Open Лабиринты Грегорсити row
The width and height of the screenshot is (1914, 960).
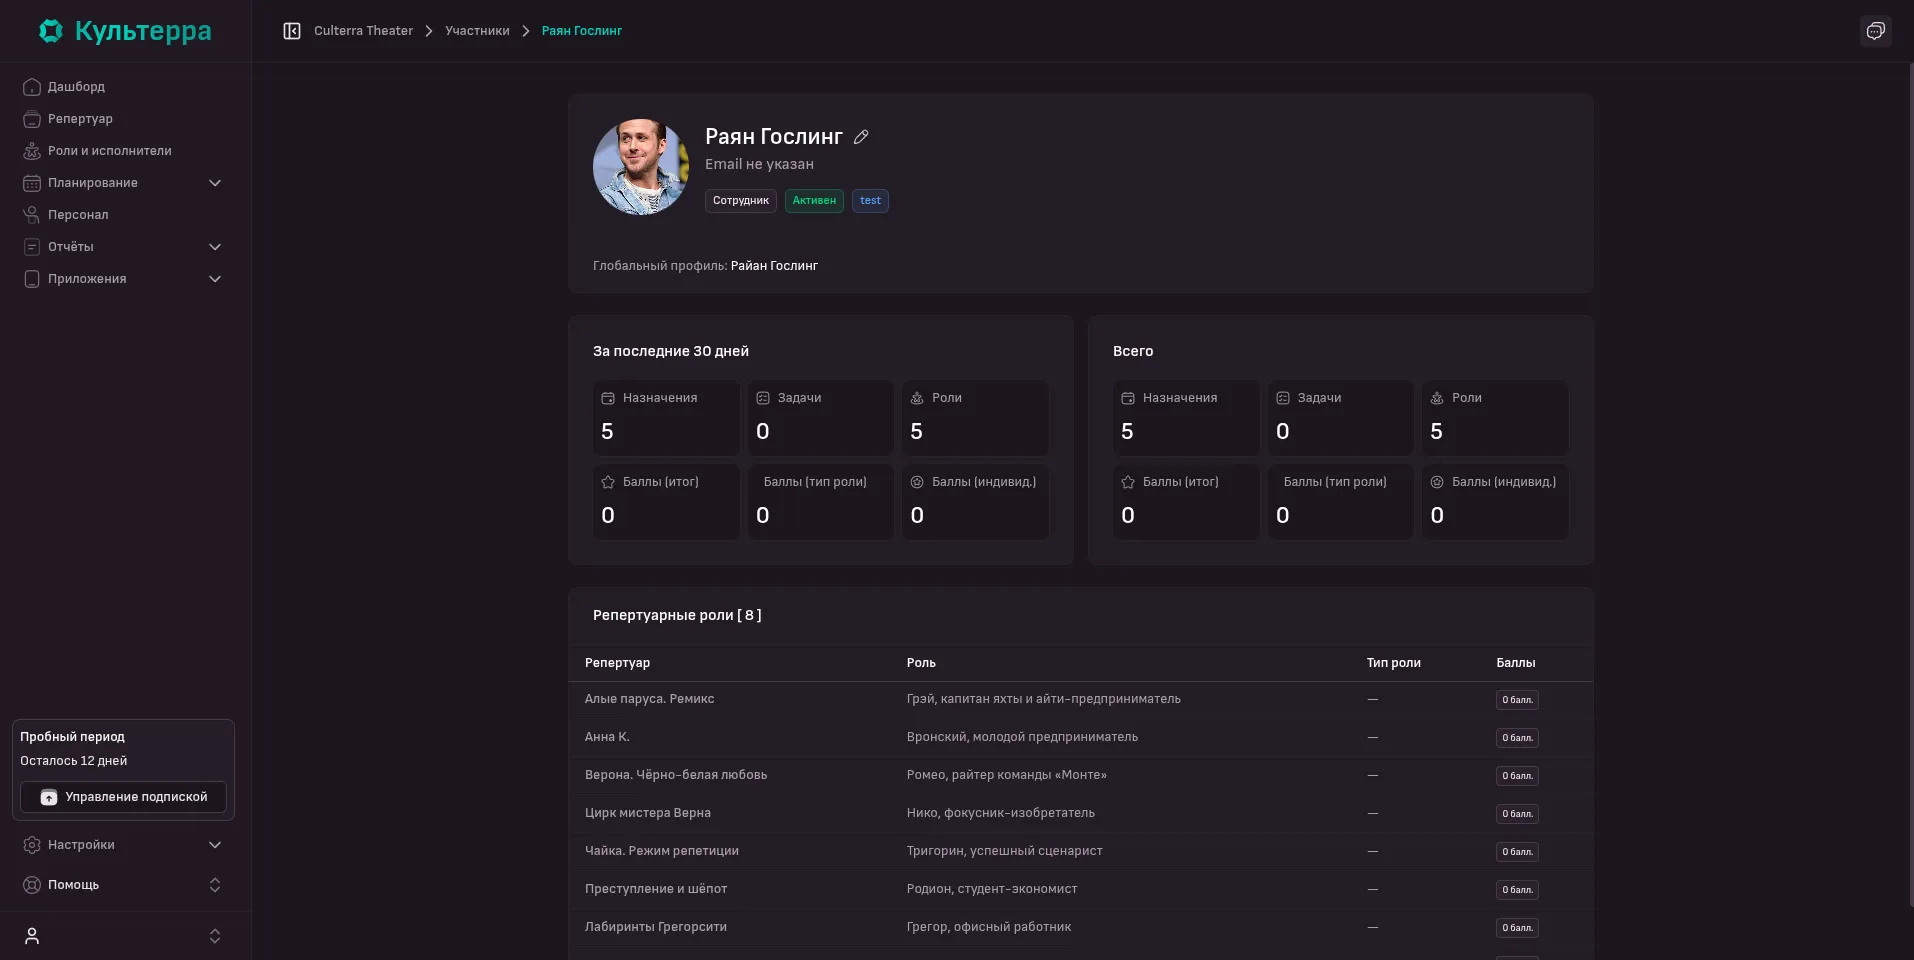coord(1081,928)
